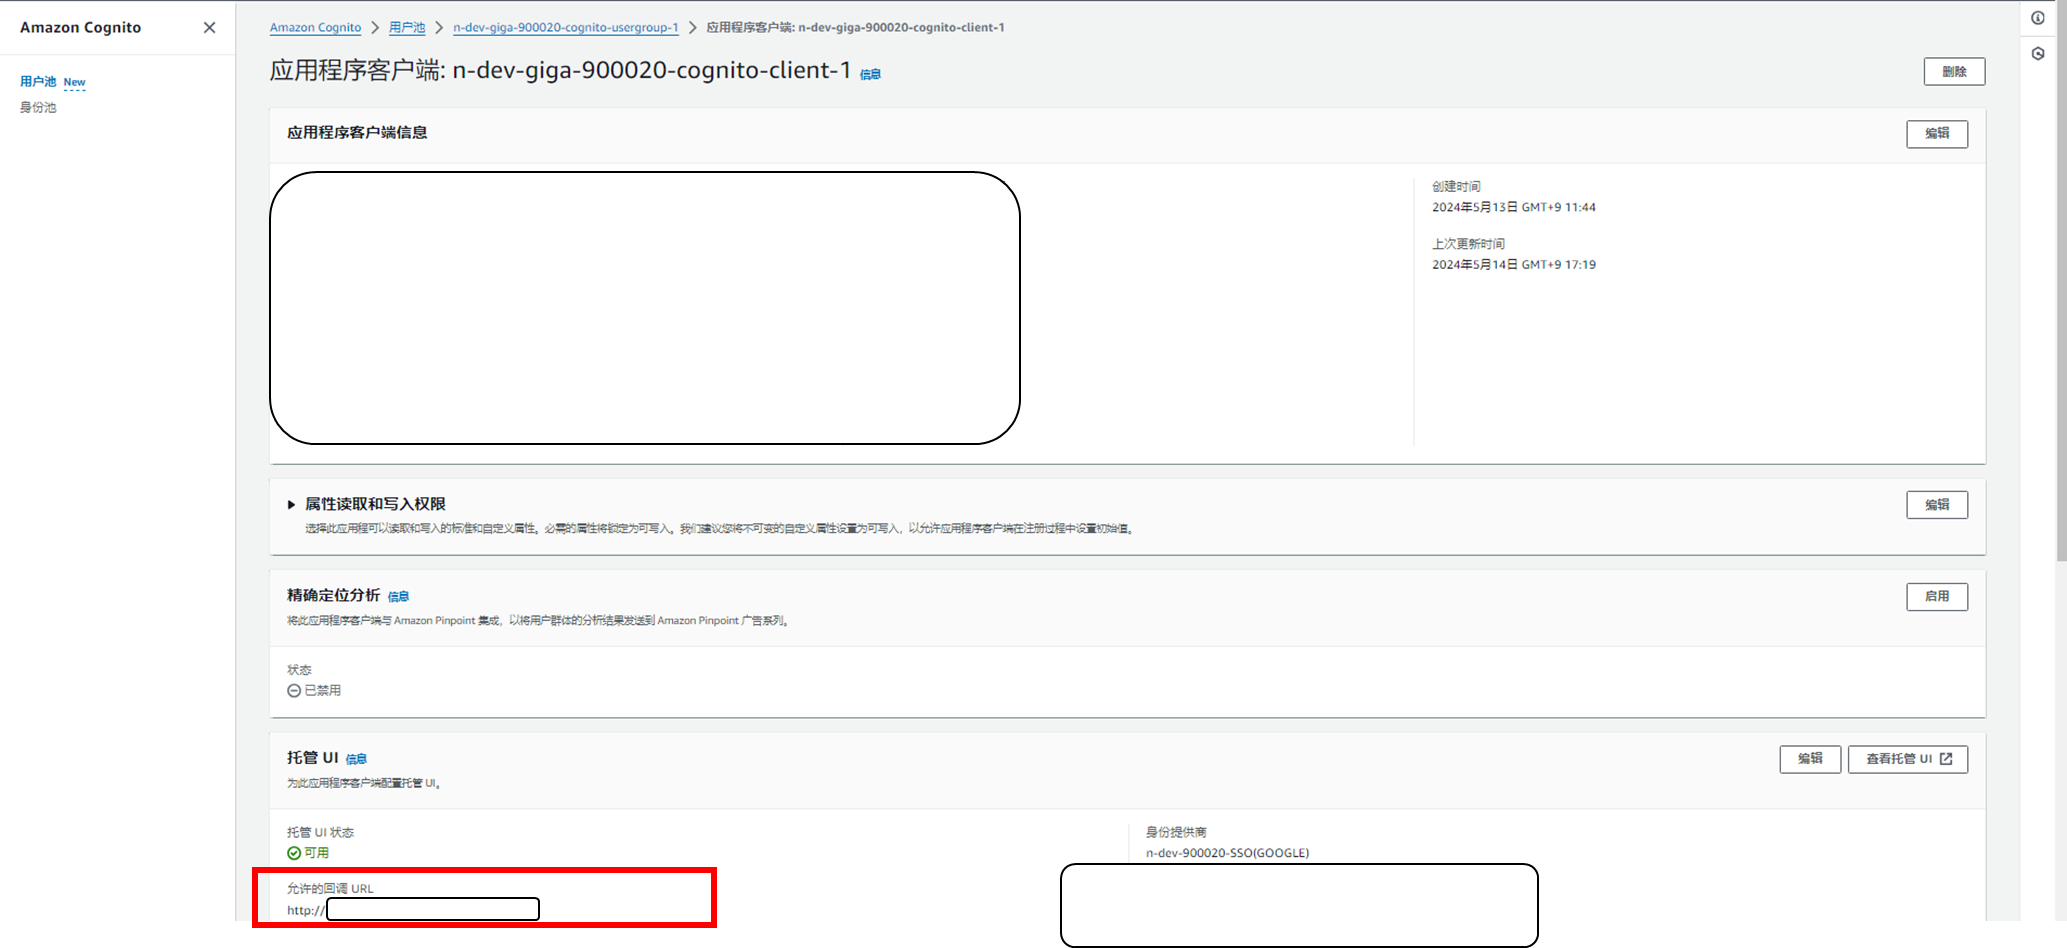Click 启用 for Pinpoint analytics
2067x948 pixels.
point(1937,597)
